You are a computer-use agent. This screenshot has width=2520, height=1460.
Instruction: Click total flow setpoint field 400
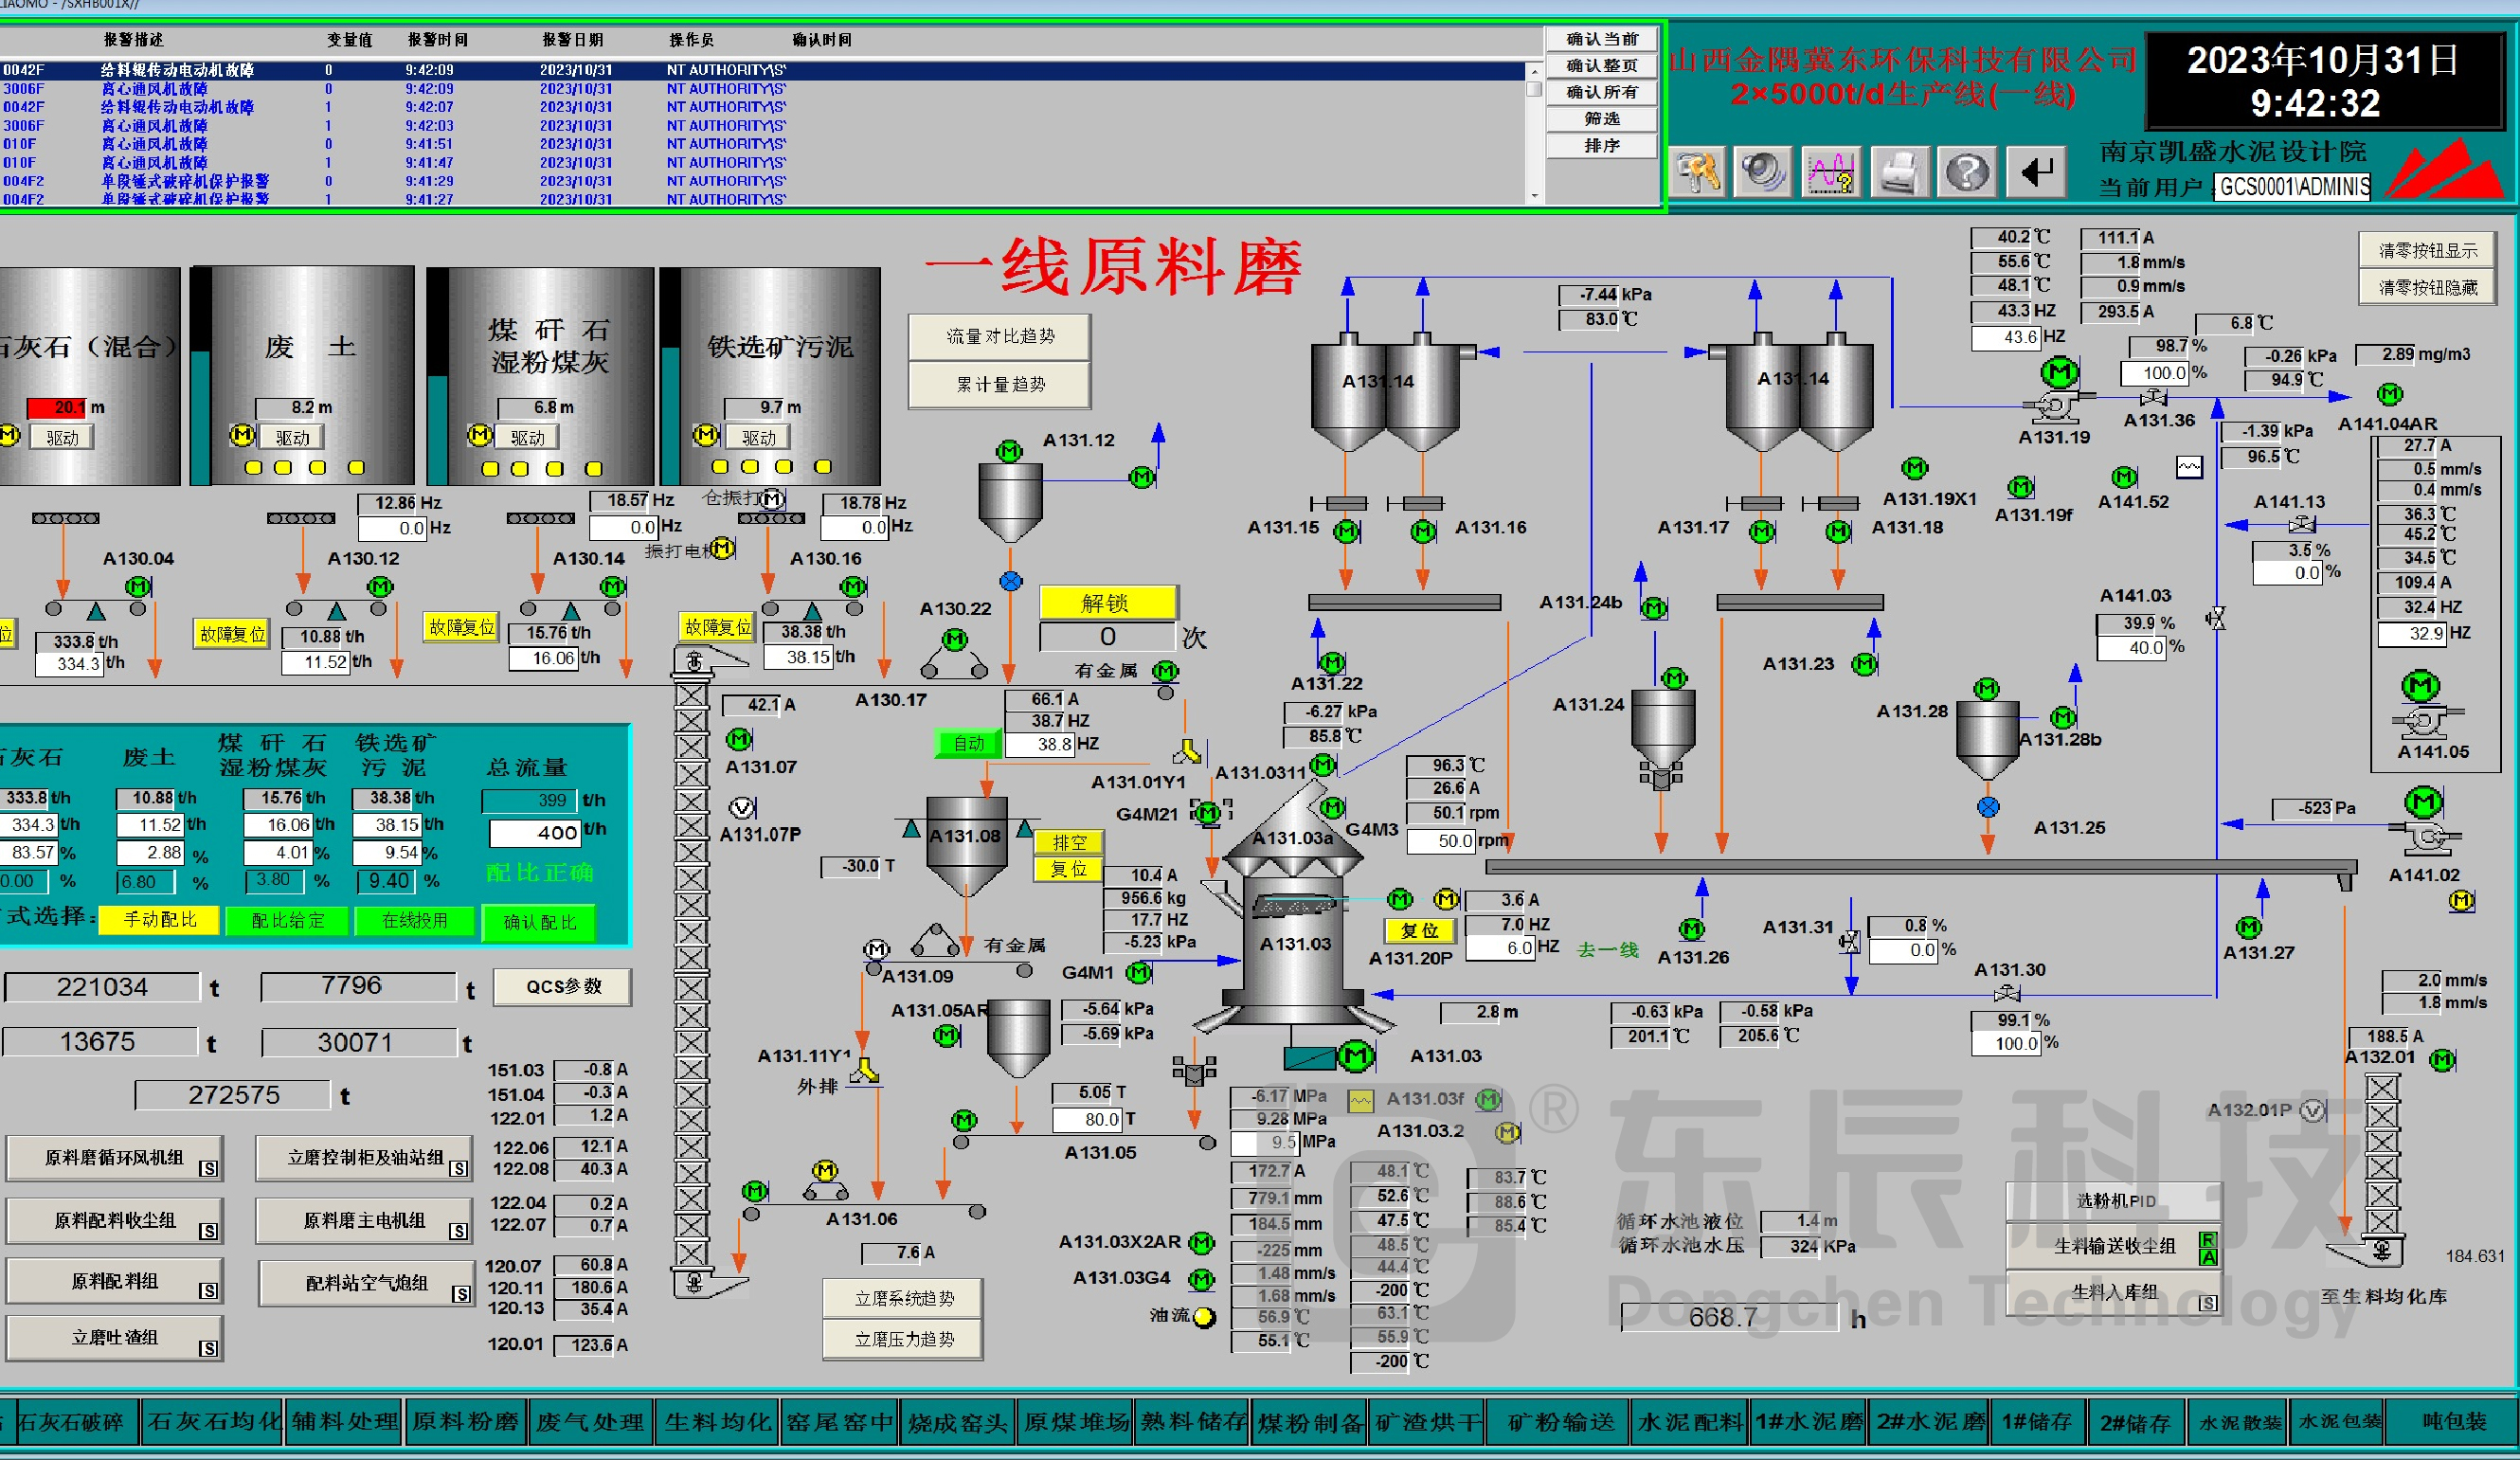[x=535, y=832]
